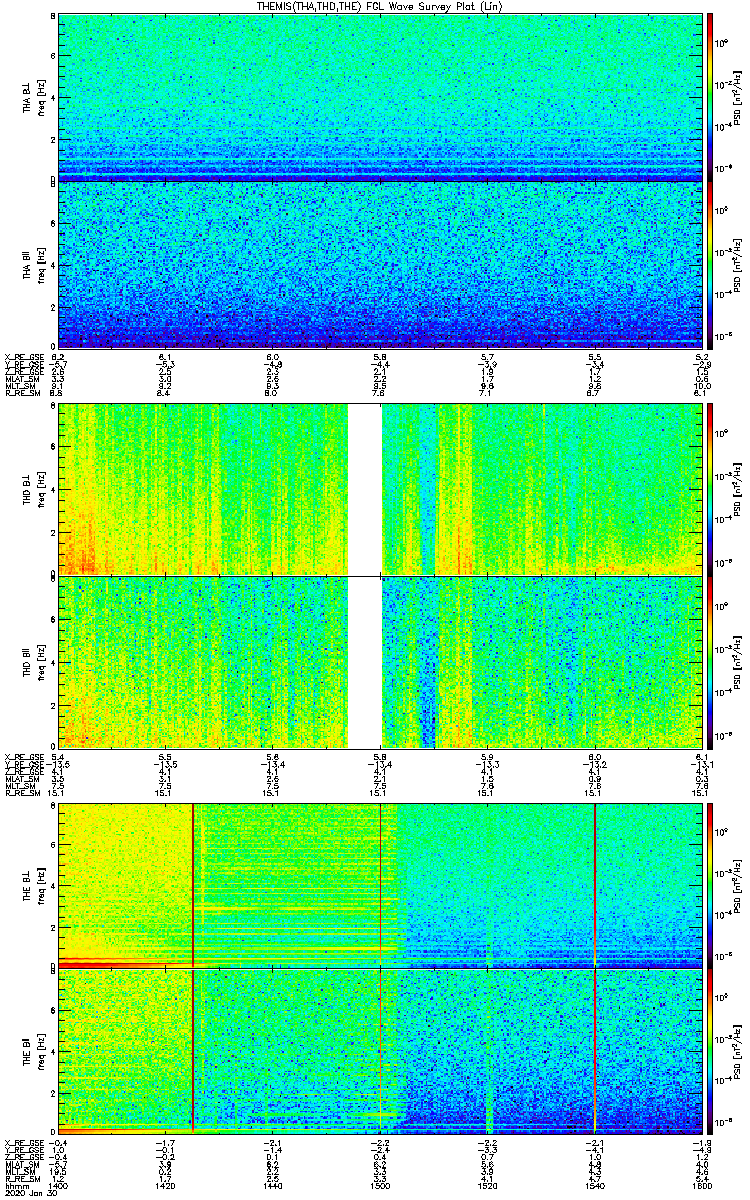Pick the THE B-perpendicular spectrogram panel
This screenshot has width=750, height=1200.
(x=379, y=884)
